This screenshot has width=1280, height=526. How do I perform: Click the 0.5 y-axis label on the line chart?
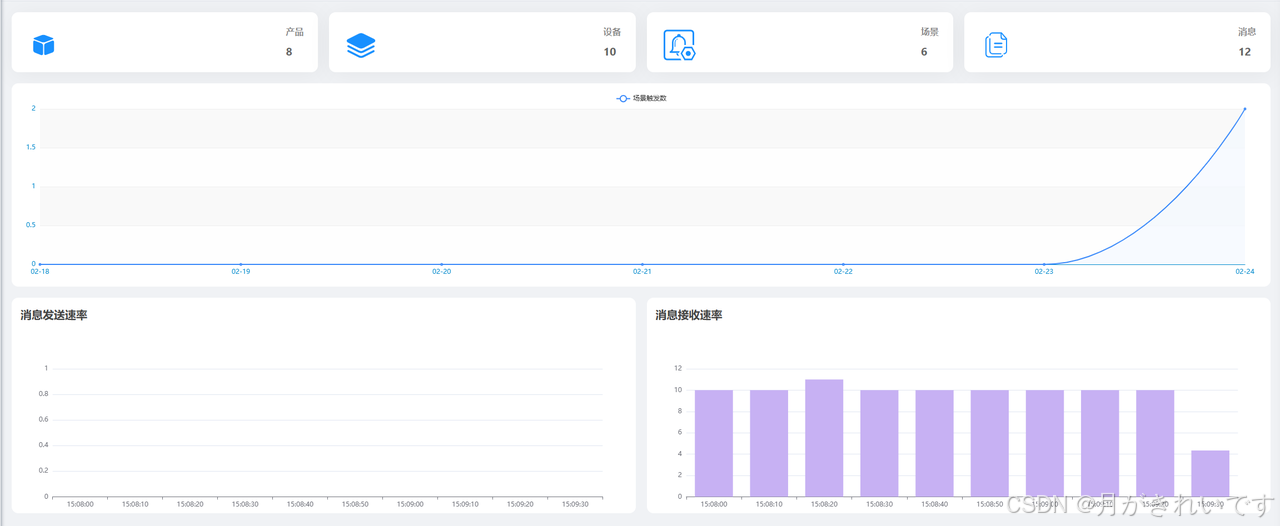tap(31, 225)
